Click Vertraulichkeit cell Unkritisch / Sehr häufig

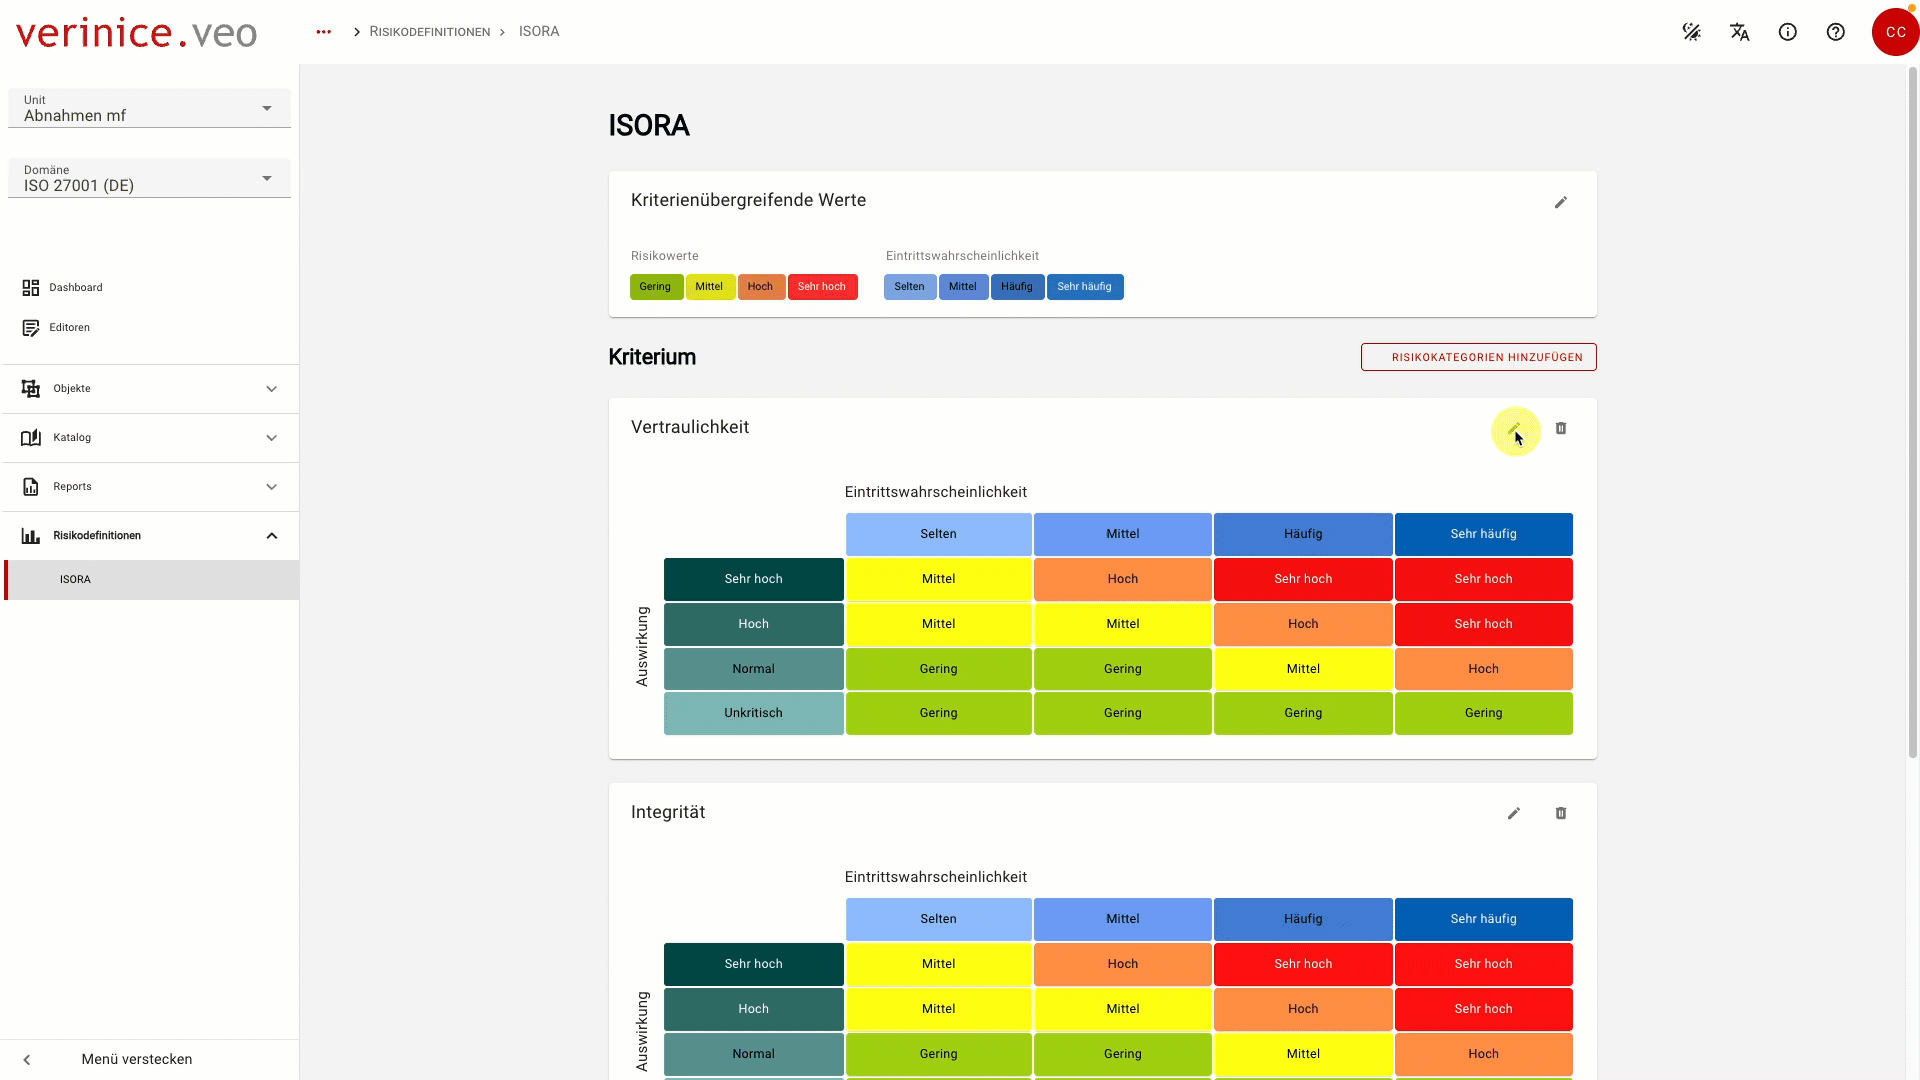click(x=1484, y=714)
